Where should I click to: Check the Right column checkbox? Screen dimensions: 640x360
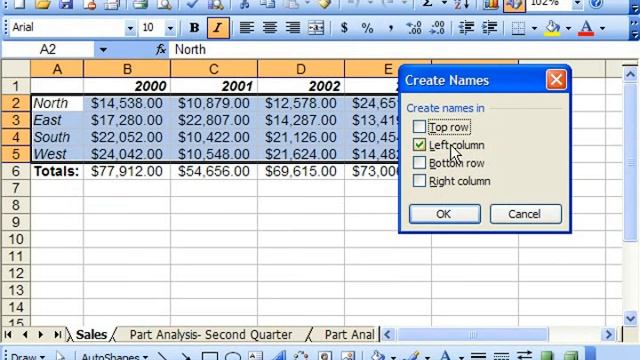(x=419, y=181)
